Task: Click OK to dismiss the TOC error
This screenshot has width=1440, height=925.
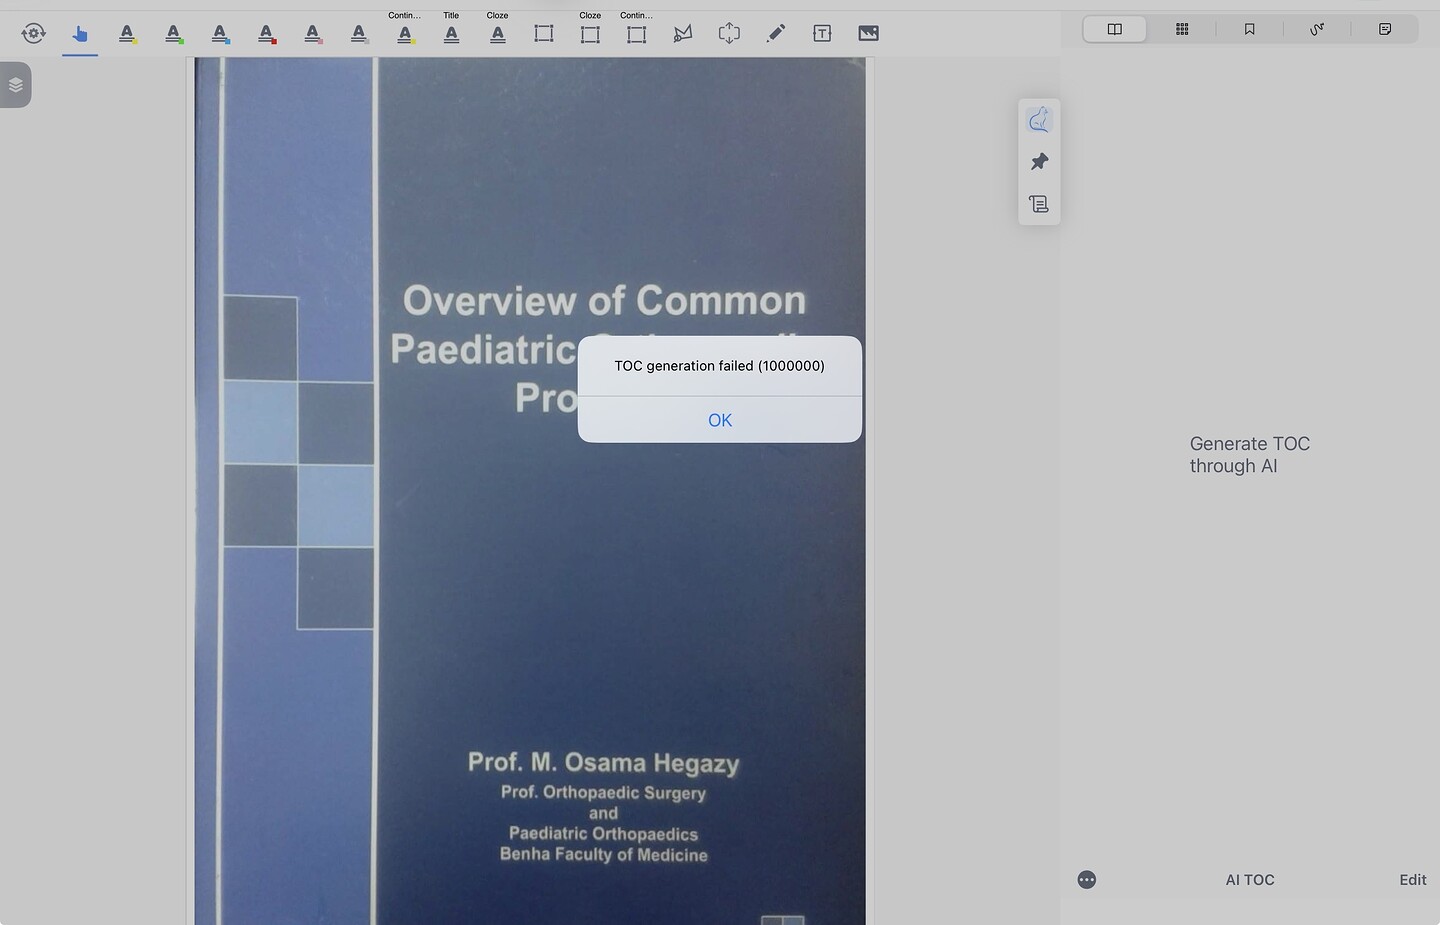Action: (720, 420)
